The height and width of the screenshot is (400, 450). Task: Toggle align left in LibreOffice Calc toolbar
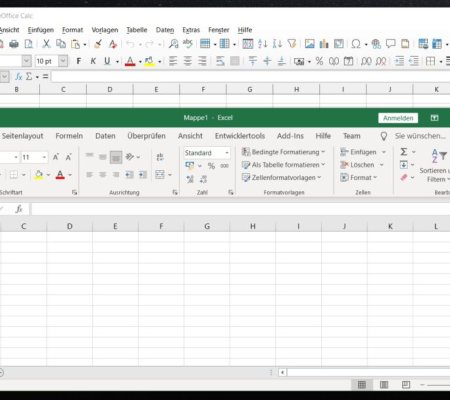click(173, 61)
